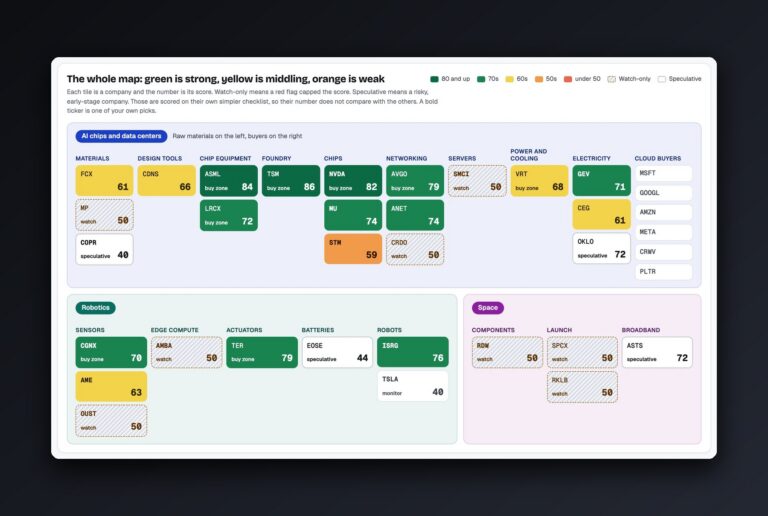Click the CGNX sensors tile
768x516 pixels.
111,352
